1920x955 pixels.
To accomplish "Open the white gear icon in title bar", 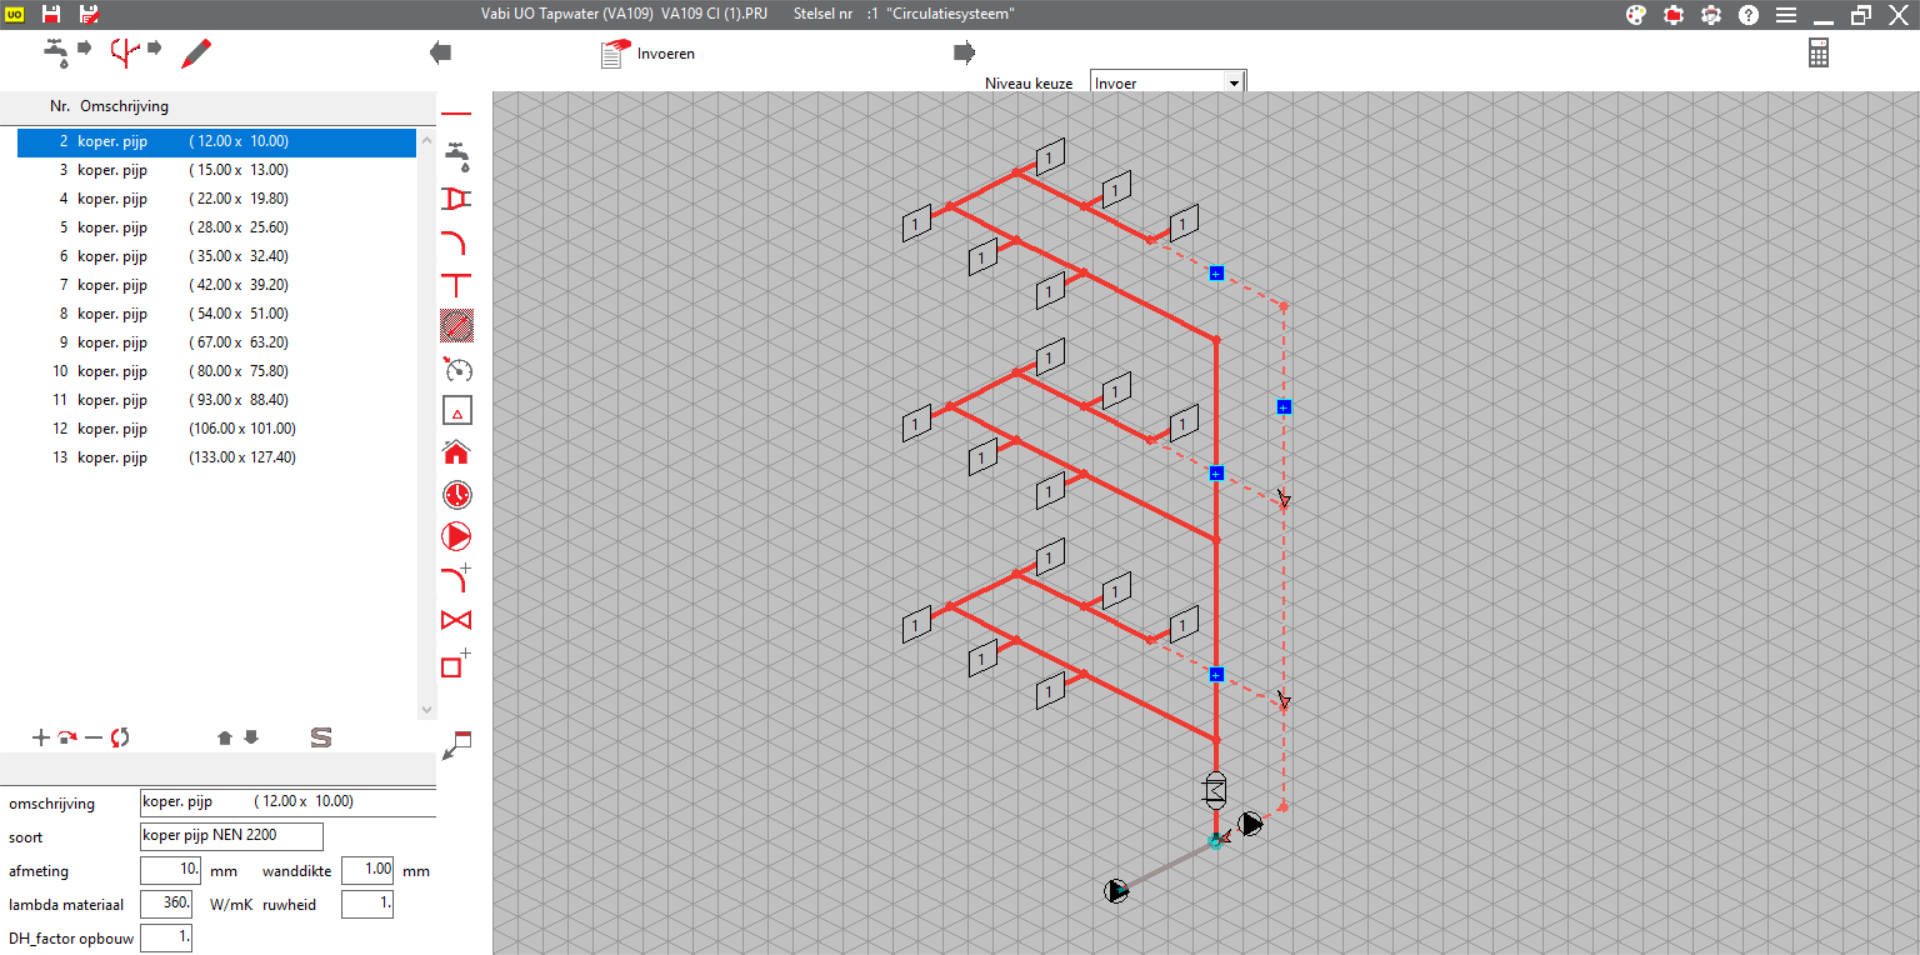I will (1711, 15).
